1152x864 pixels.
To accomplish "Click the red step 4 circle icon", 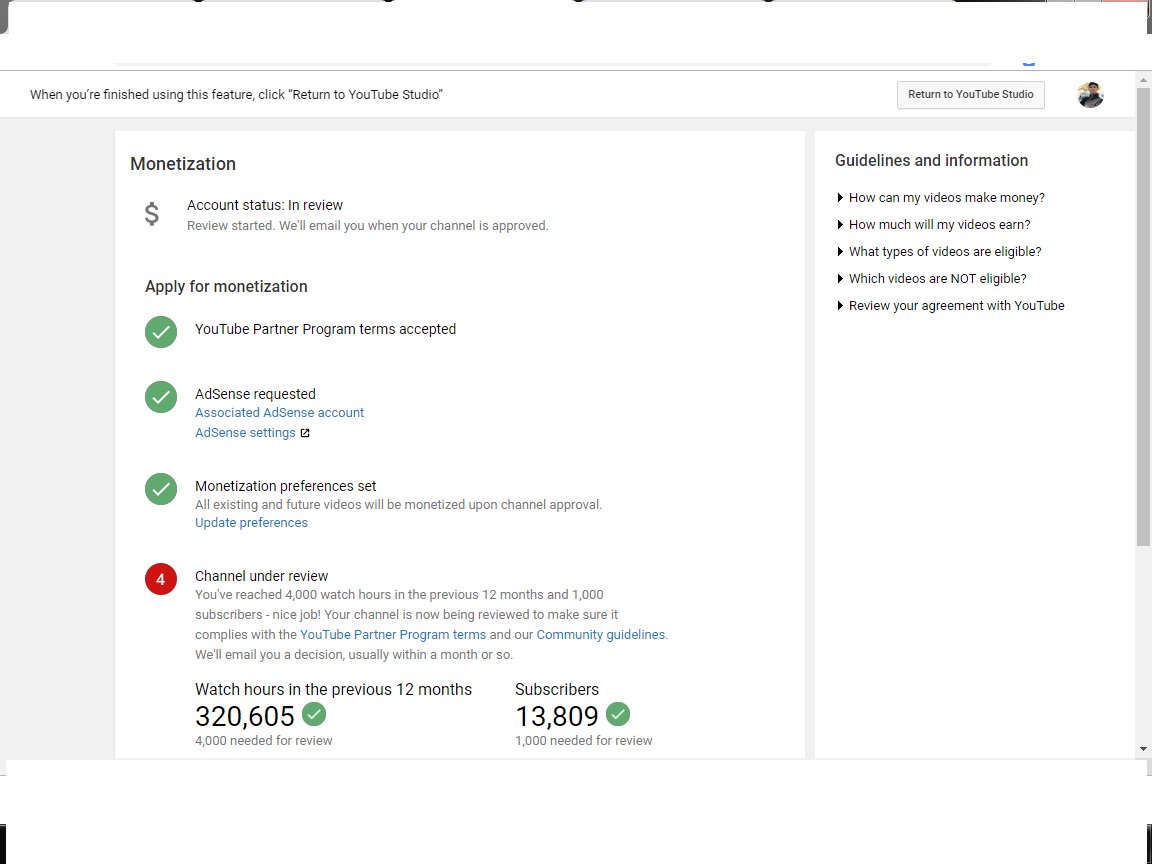I will tap(161, 580).
